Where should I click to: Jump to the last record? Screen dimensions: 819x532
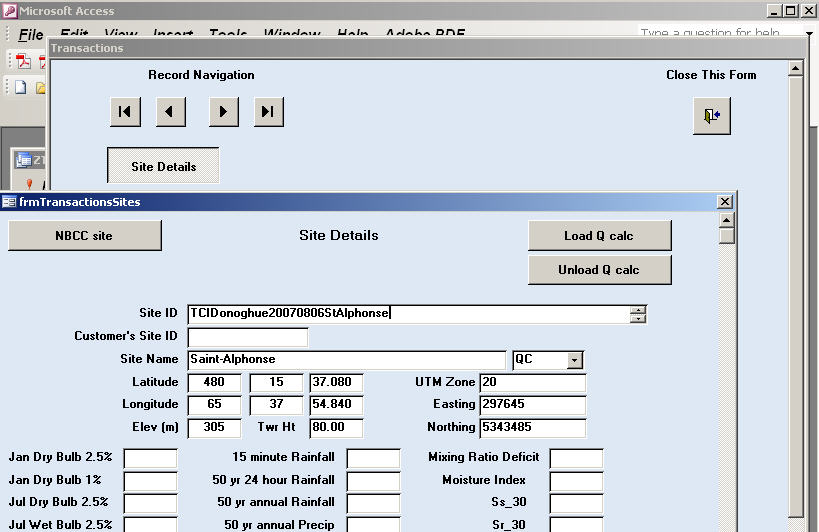pos(268,112)
